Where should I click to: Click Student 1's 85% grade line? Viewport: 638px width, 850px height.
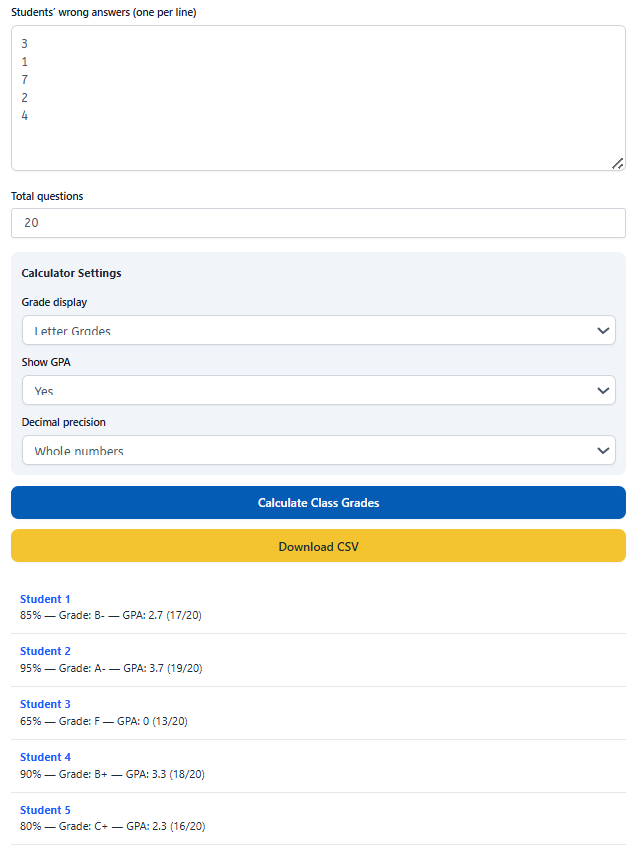(x=111, y=615)
